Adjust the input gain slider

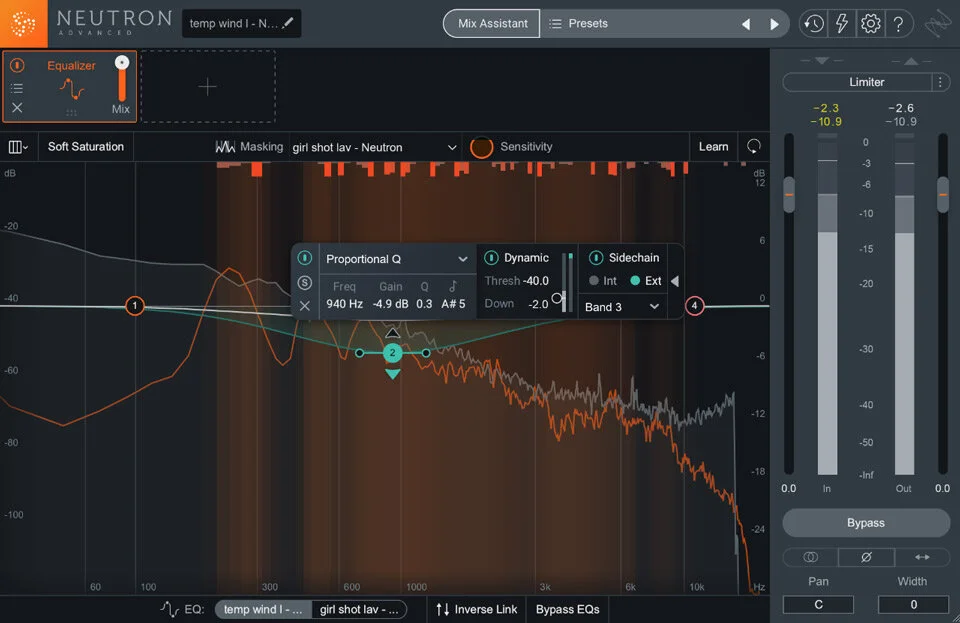tap(789, 195)
